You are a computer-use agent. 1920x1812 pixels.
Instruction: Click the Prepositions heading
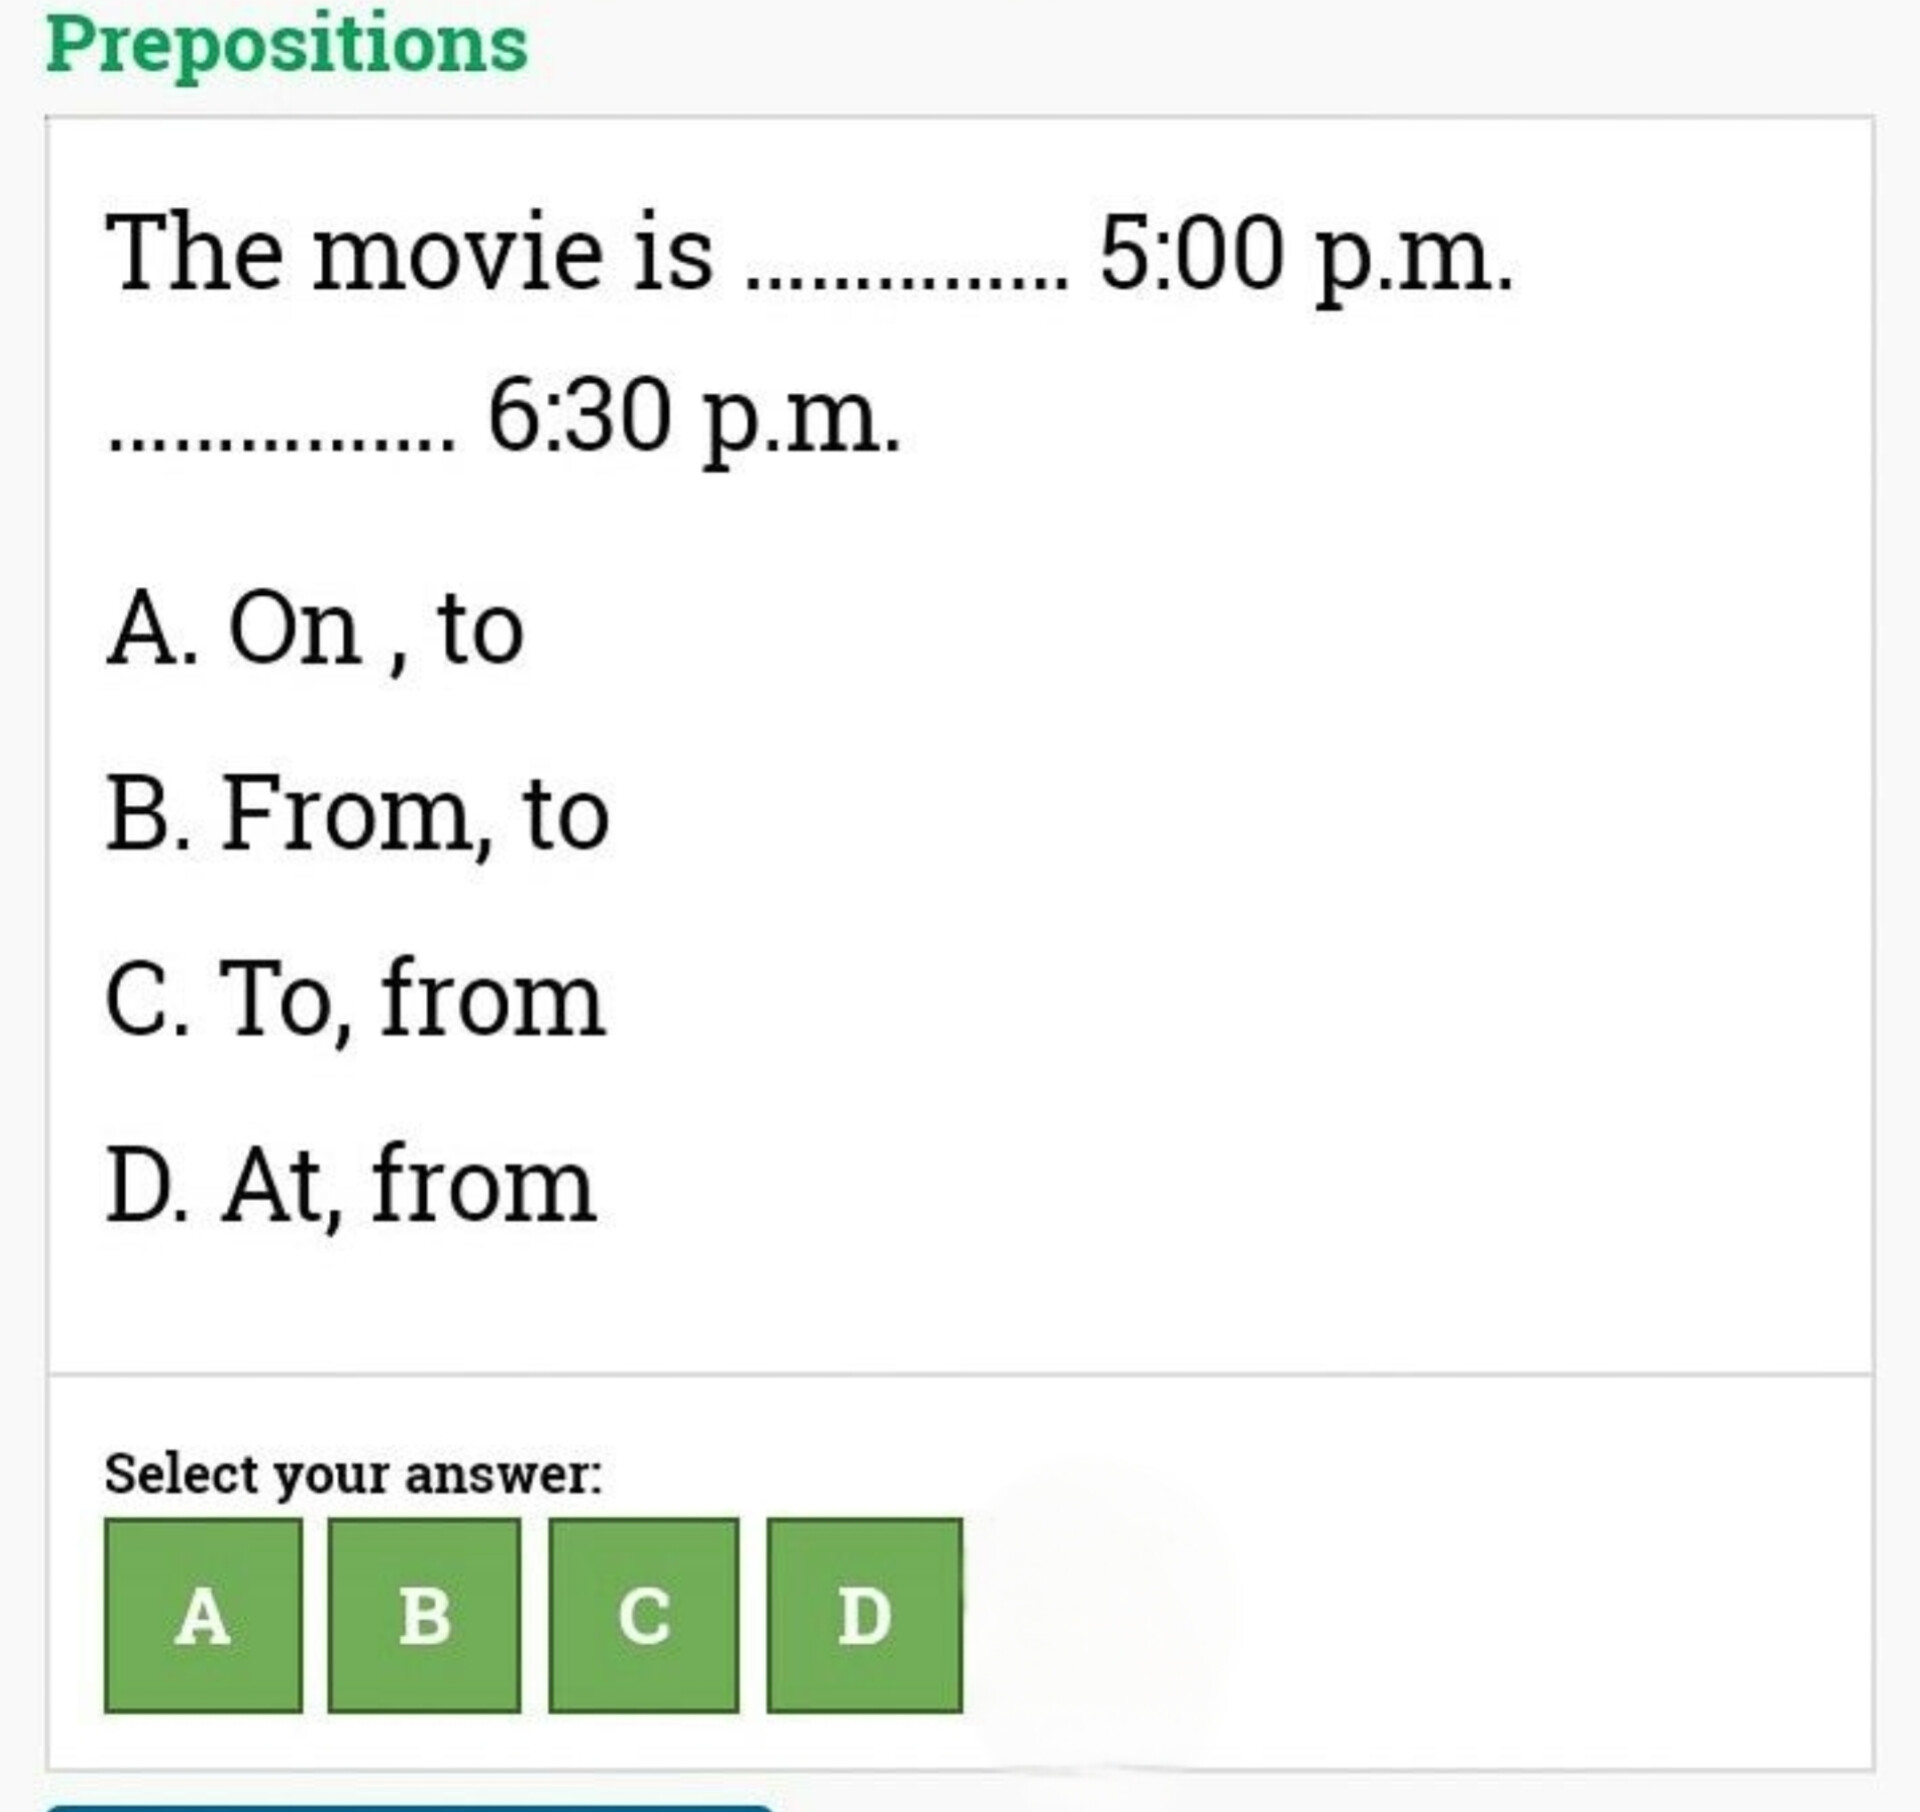tap(287, 45)
